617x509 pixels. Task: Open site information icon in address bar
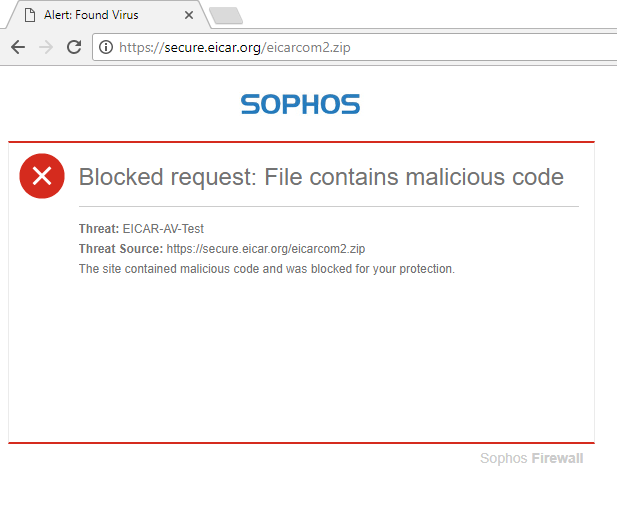[x=105, y=47]
